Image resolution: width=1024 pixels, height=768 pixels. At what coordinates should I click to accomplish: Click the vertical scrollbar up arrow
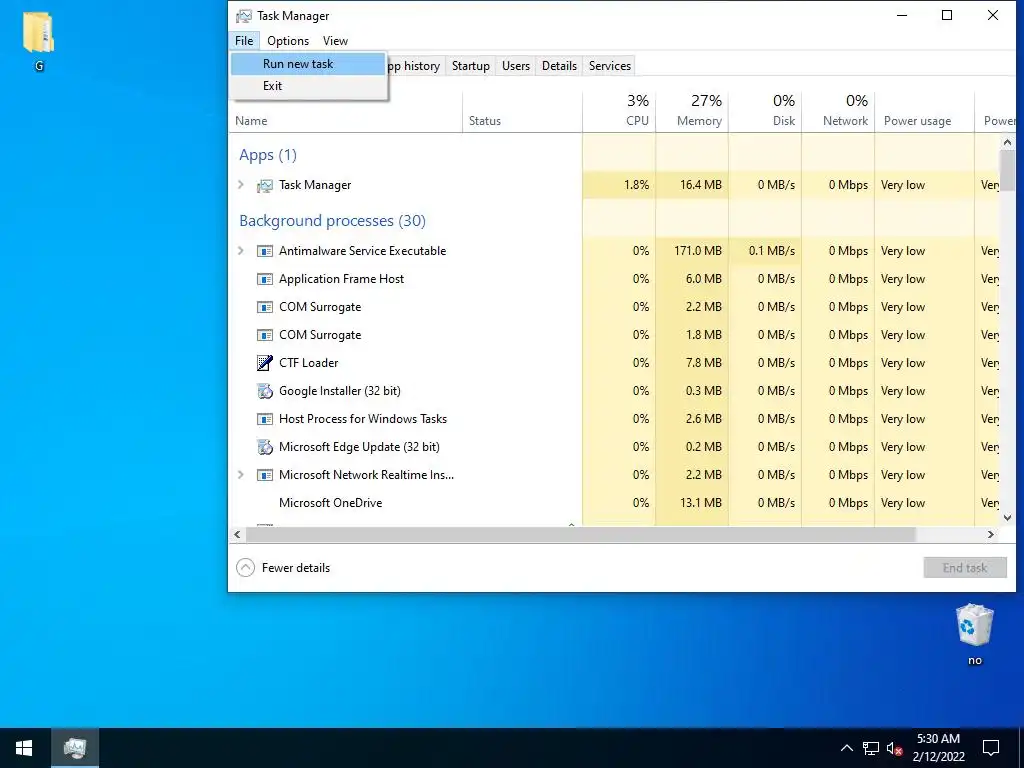point(1007,142)
